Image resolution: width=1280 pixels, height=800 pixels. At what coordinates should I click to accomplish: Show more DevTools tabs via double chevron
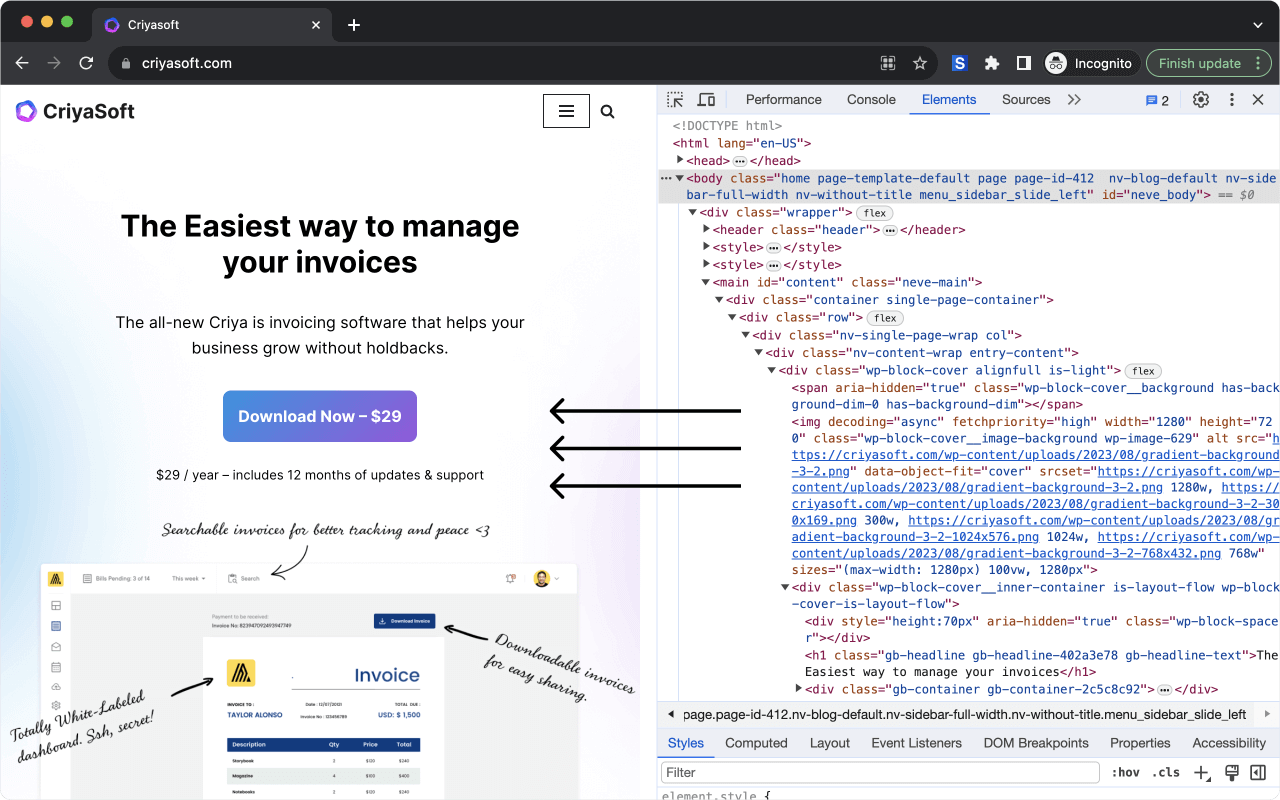(1074, 100)
